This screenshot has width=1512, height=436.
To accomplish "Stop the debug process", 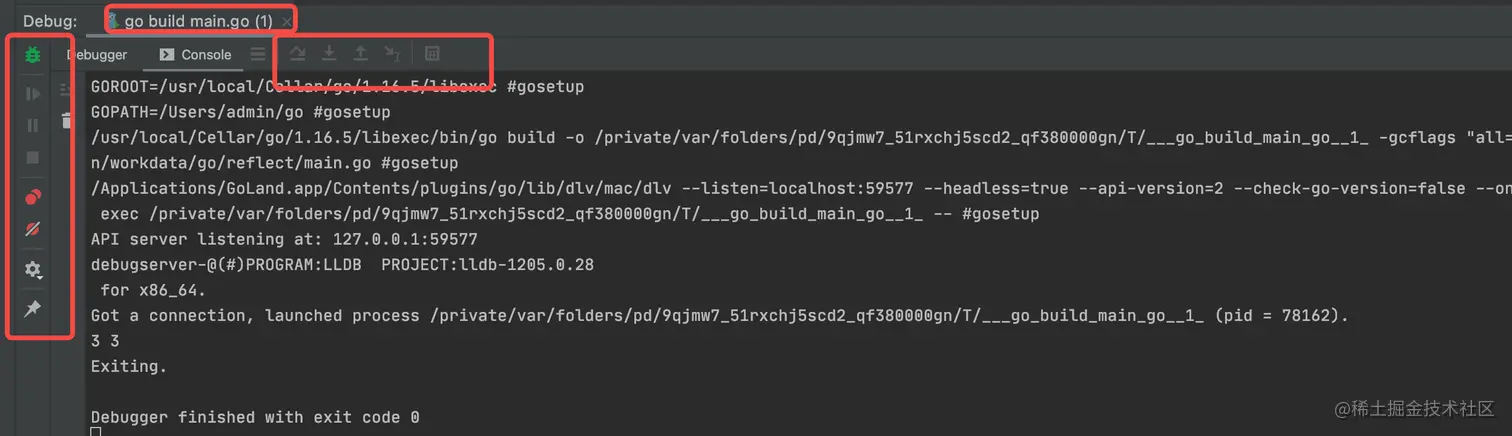I will (x=33, y=157).
